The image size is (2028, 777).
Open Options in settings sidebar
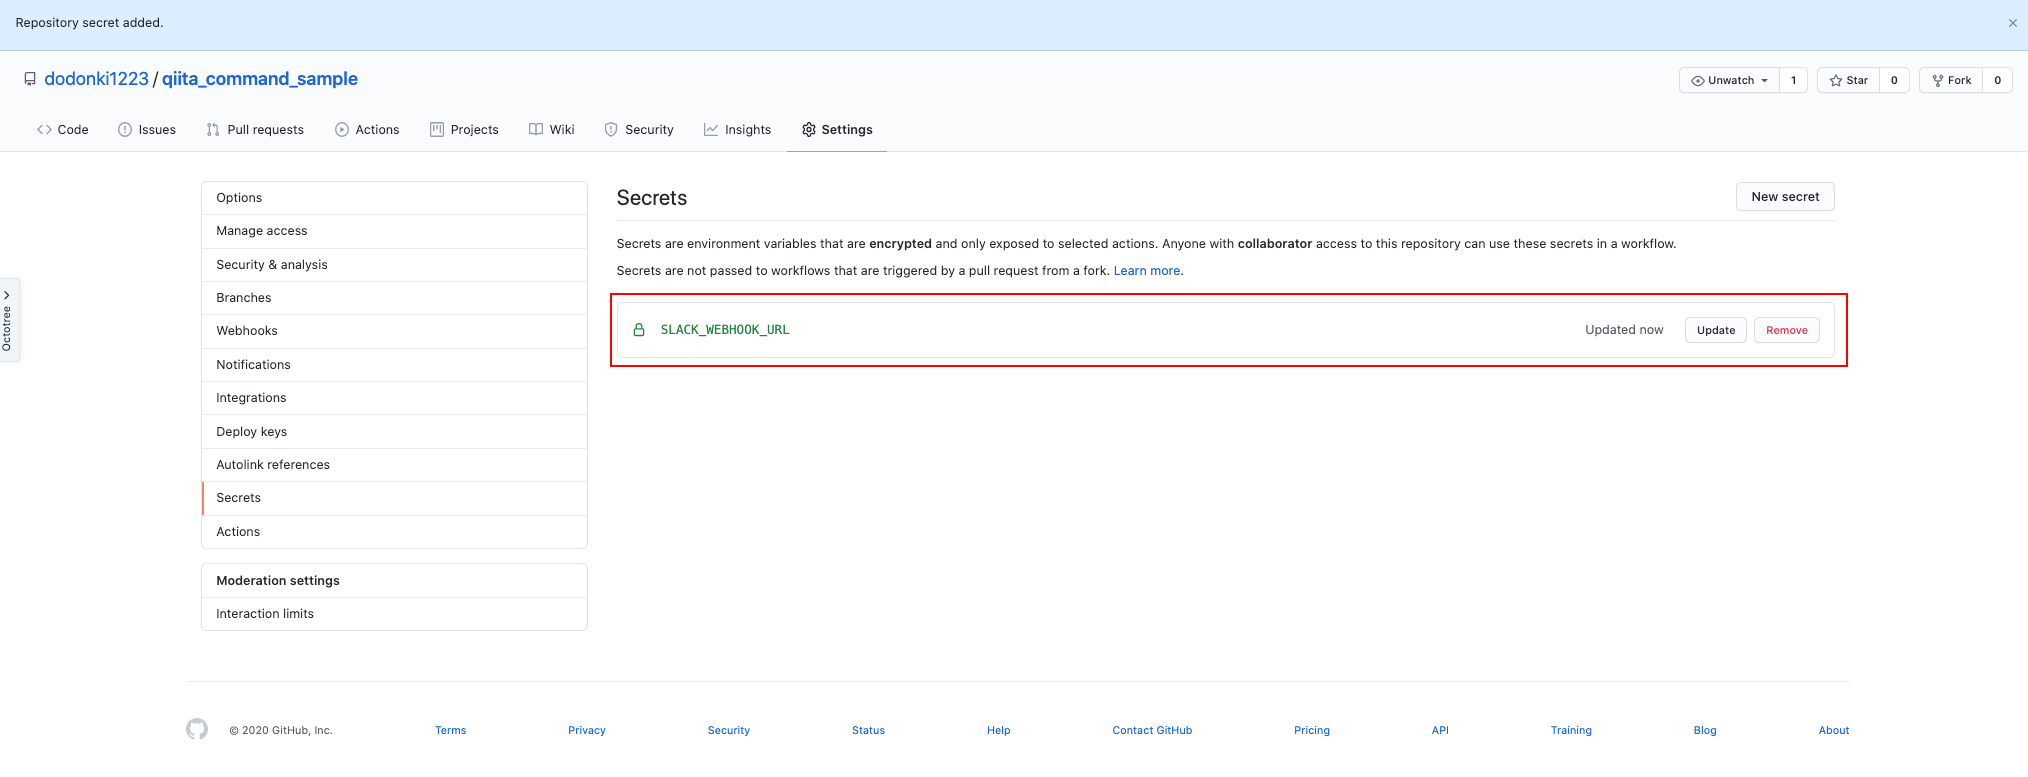[x=394, y=198]
